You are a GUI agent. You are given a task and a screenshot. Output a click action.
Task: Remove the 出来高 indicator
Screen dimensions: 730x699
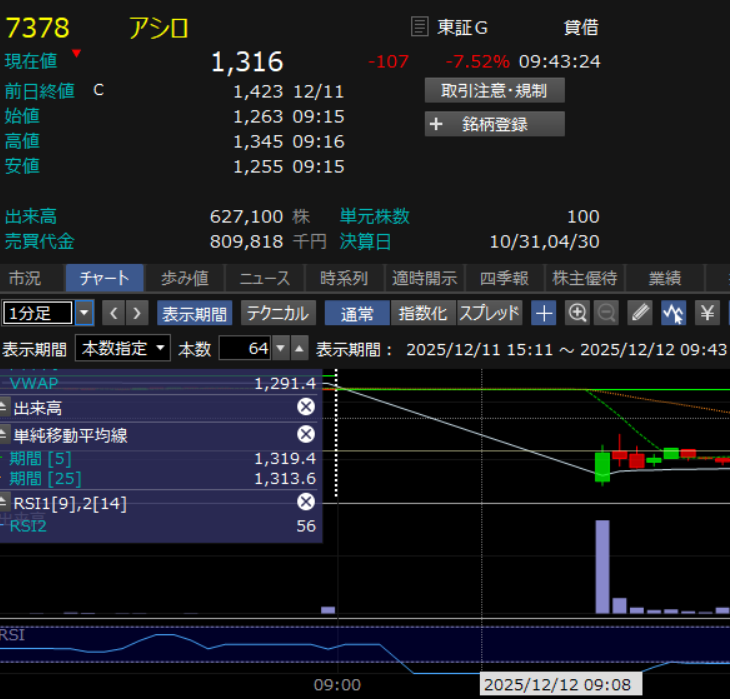point(306,407)
